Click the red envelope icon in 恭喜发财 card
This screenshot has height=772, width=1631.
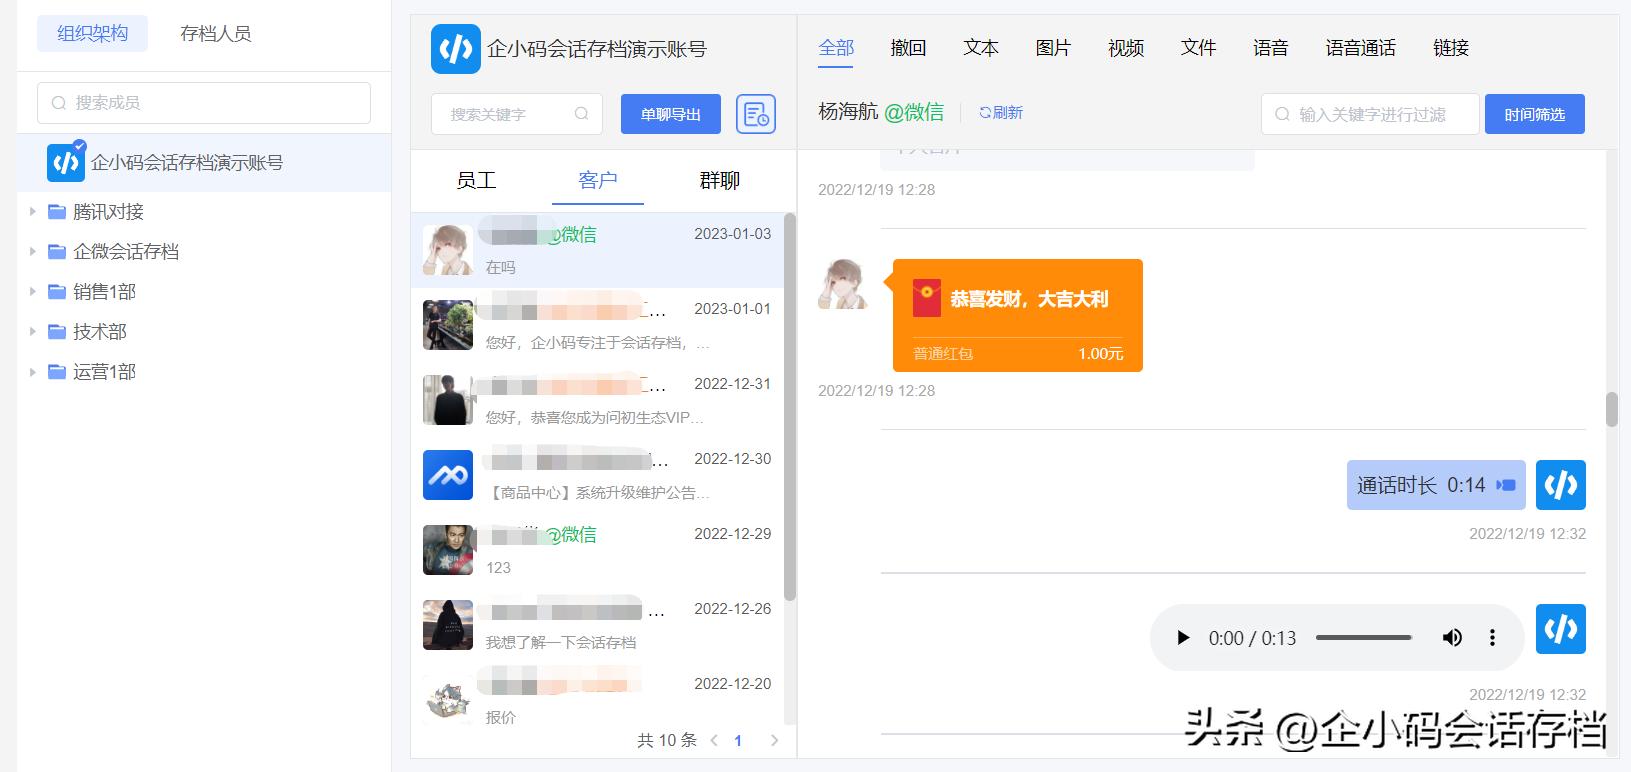(x=927, y=298)
